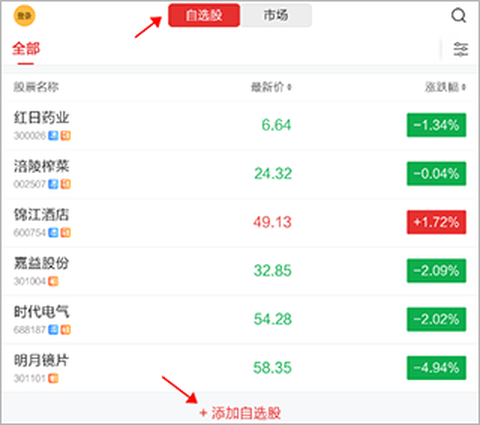Toggle the +1.72% change badge
This screenshot has height=425, width=480.
tap(436, 222)
